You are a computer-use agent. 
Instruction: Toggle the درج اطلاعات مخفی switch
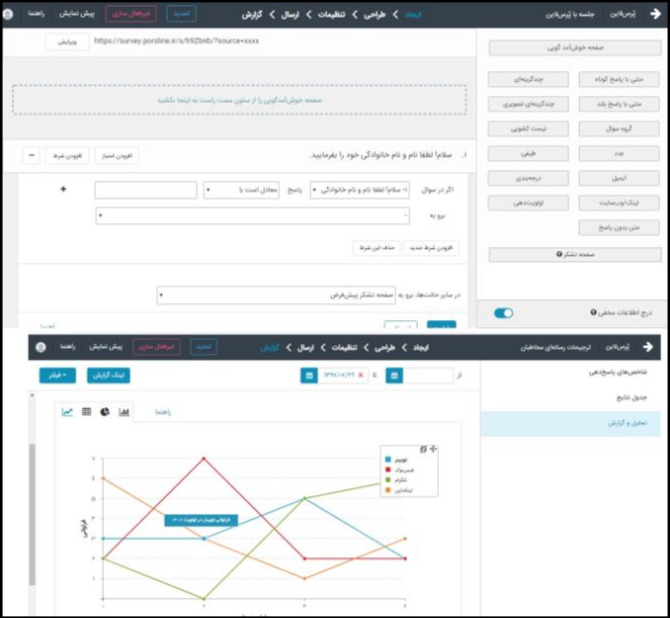point(503,313)
